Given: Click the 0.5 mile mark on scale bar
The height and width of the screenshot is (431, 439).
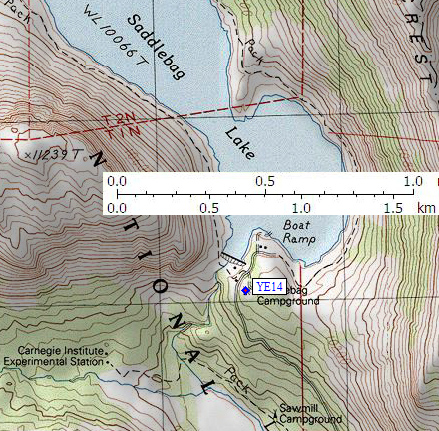Looking at the screenshot, I should click(x=265, y=182).
